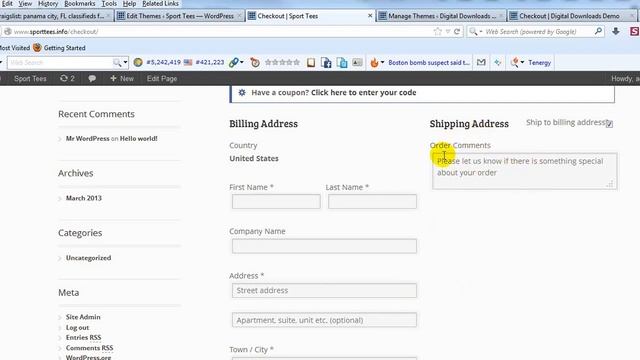
Task: Click the WordPress comments bubble icon
Action: pos(92,78)
